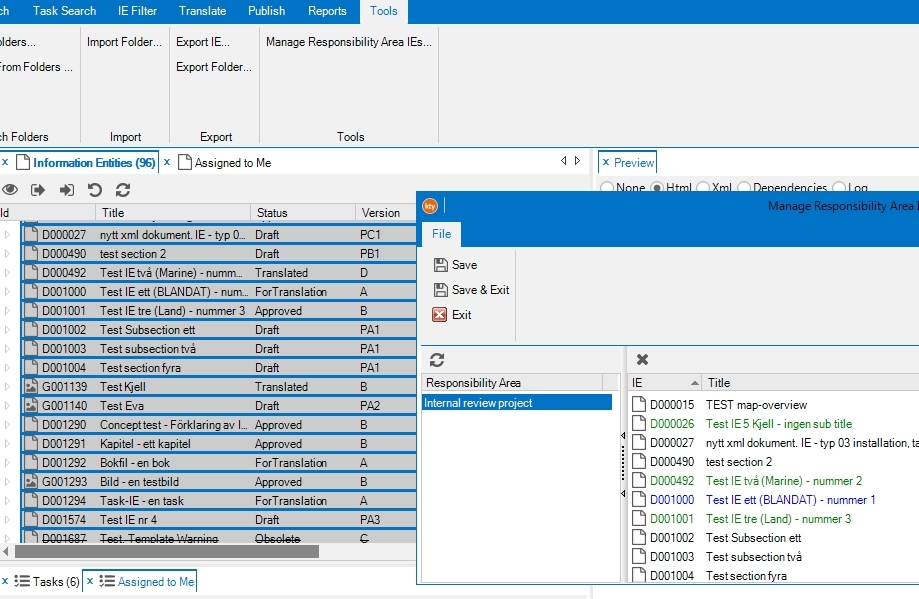This screenshot has width=919, height=599.
Task: Expand the D001001 row tree arrow
Action: pyautogui.click(x=7, y=311)
